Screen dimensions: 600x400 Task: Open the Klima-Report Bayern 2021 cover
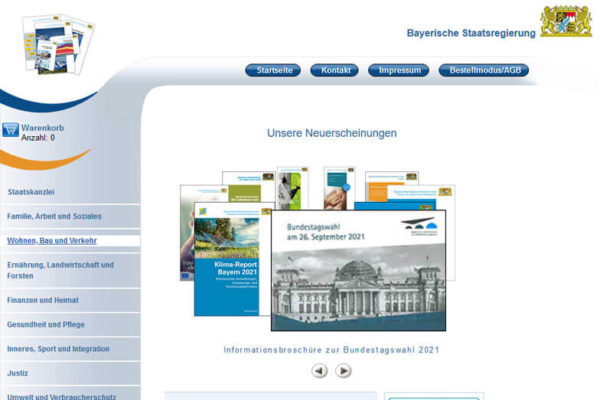[x=232, y=260]
